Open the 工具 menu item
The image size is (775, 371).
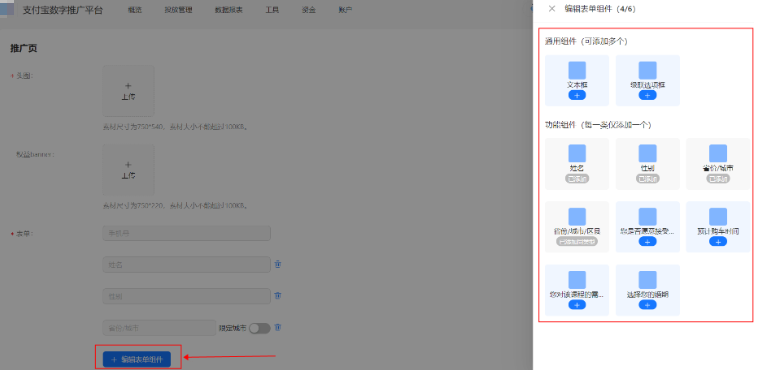coord(272,10)
